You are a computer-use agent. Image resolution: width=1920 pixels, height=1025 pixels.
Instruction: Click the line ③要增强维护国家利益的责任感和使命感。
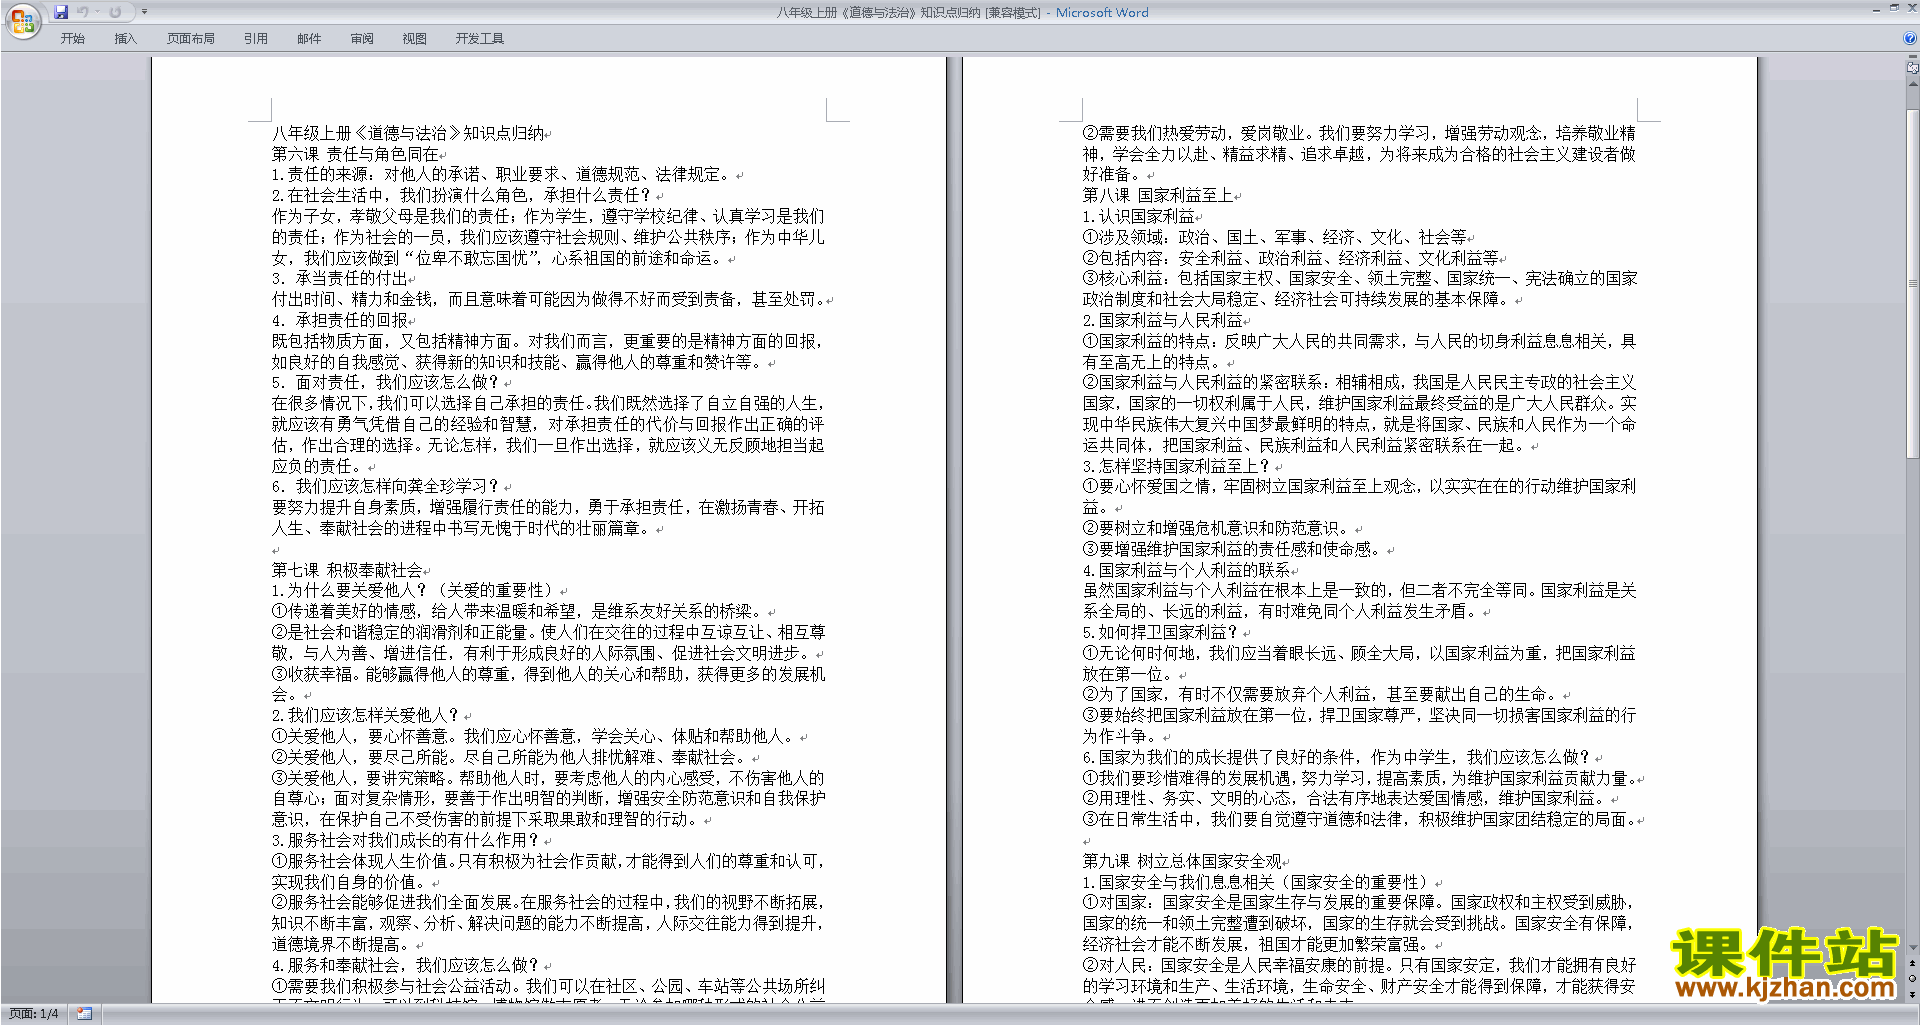pos(1232,549)
